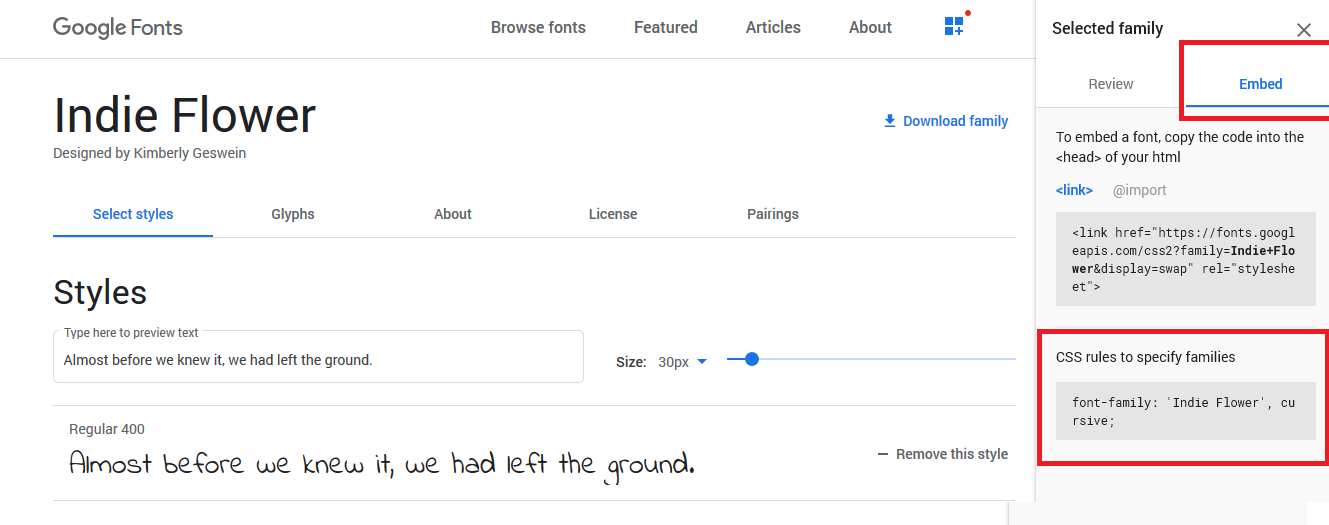The image size is (1329, 525).
Task: Click the font-family CSS code block
Action: 1186,411
